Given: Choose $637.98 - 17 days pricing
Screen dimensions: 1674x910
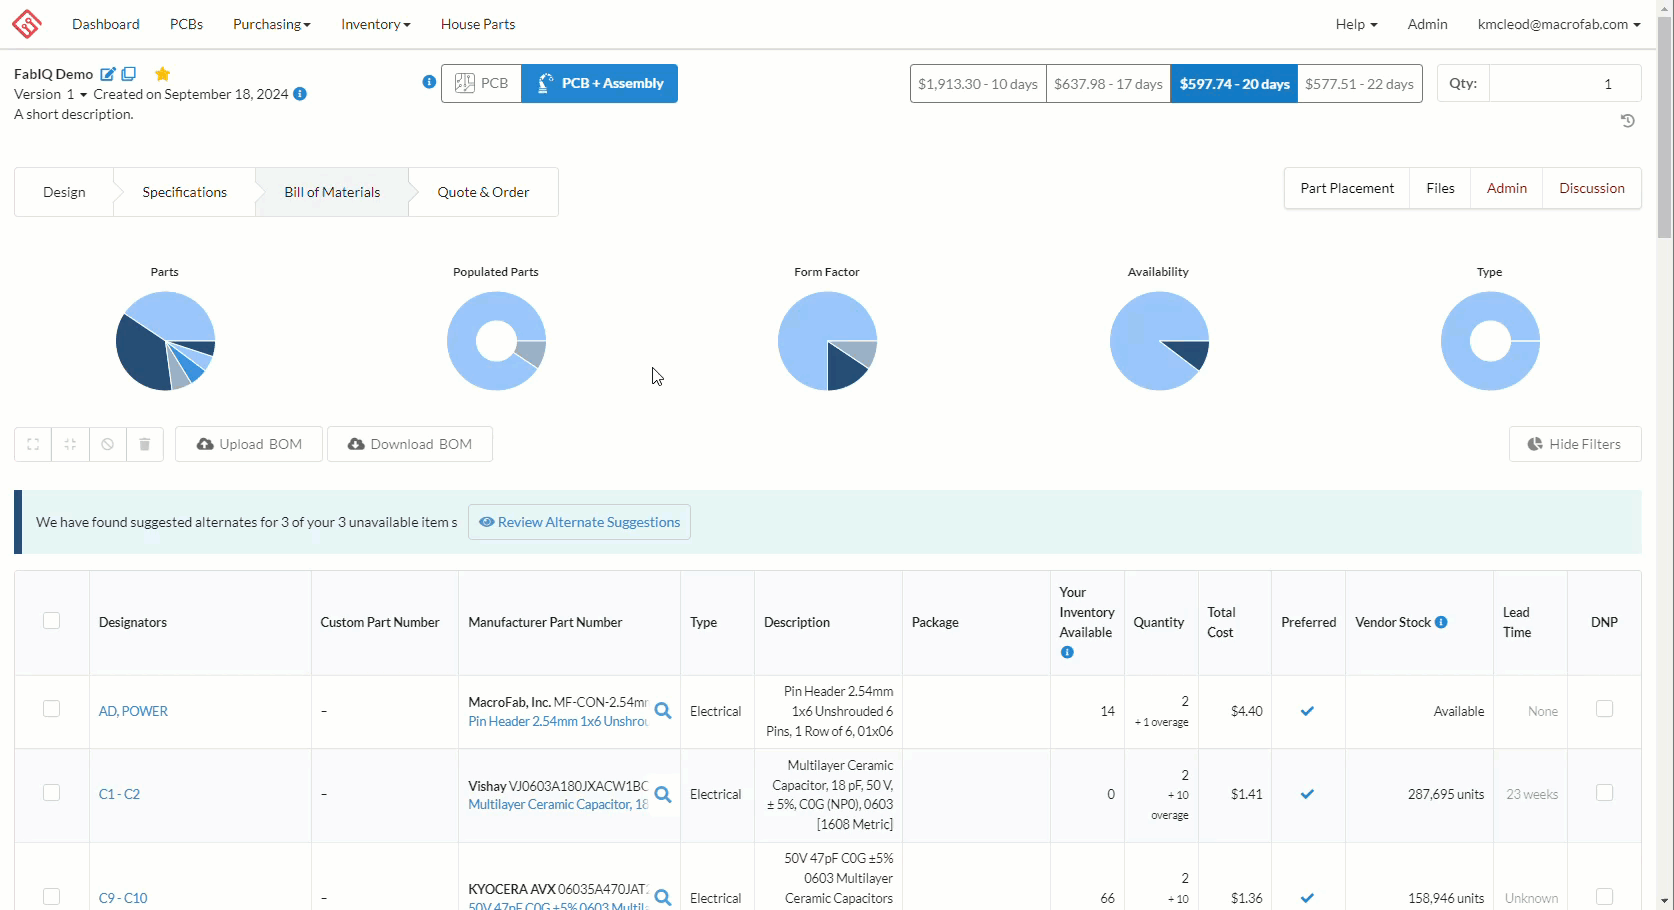Looking at the screenshot, I should (1108, 84).
